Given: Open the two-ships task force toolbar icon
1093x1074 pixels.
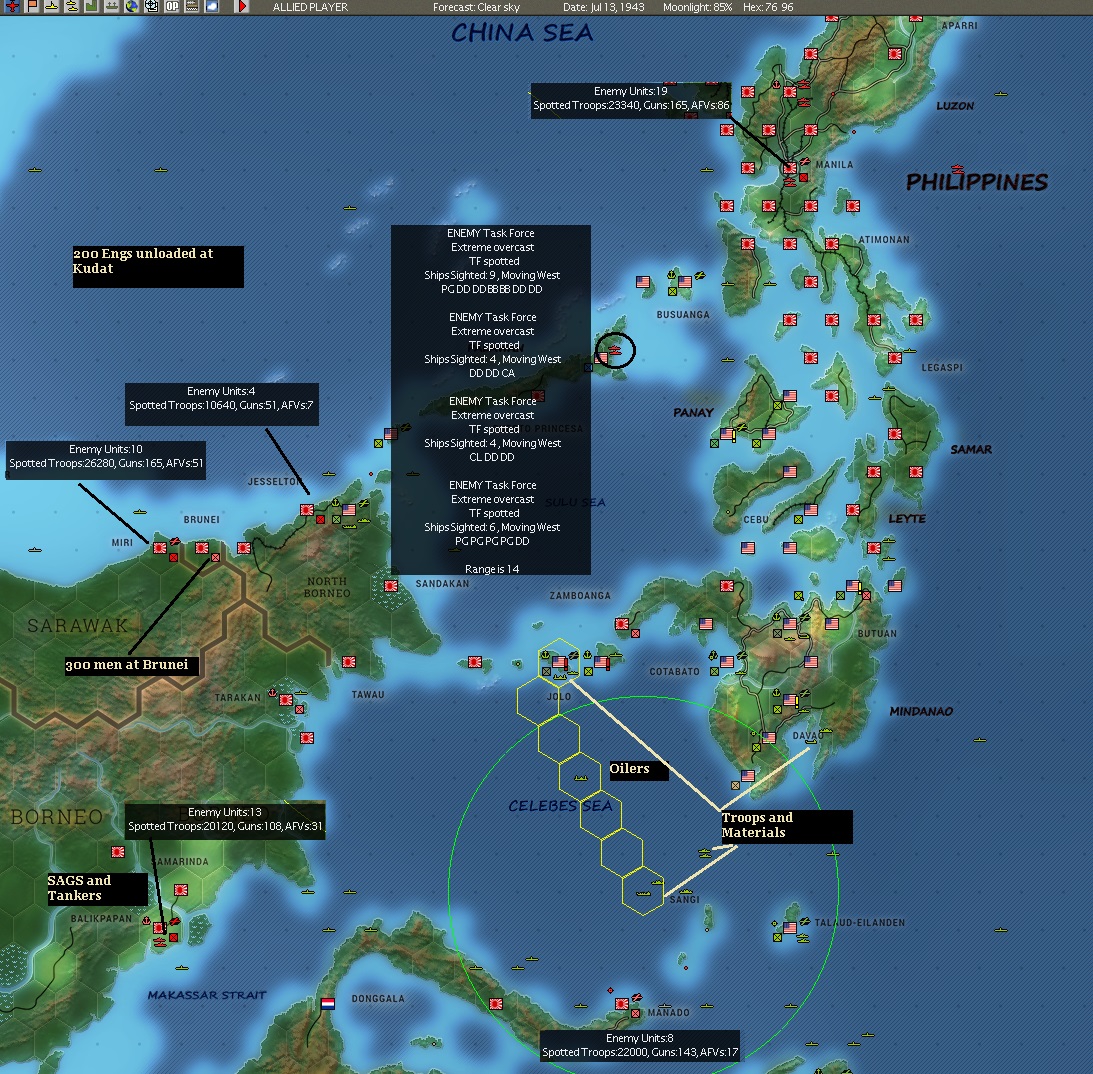Looking at the screenshot, I should (72, 6).
